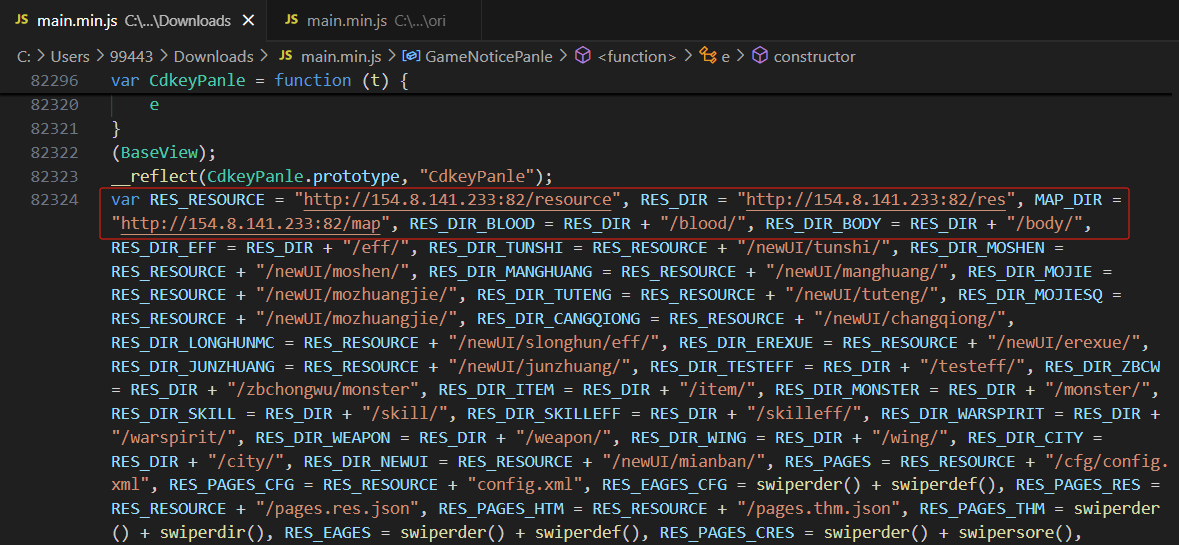This screenshot has width=1179, height=545.
Task: Close the main.min.js Downloads tab
Action: 249,20
